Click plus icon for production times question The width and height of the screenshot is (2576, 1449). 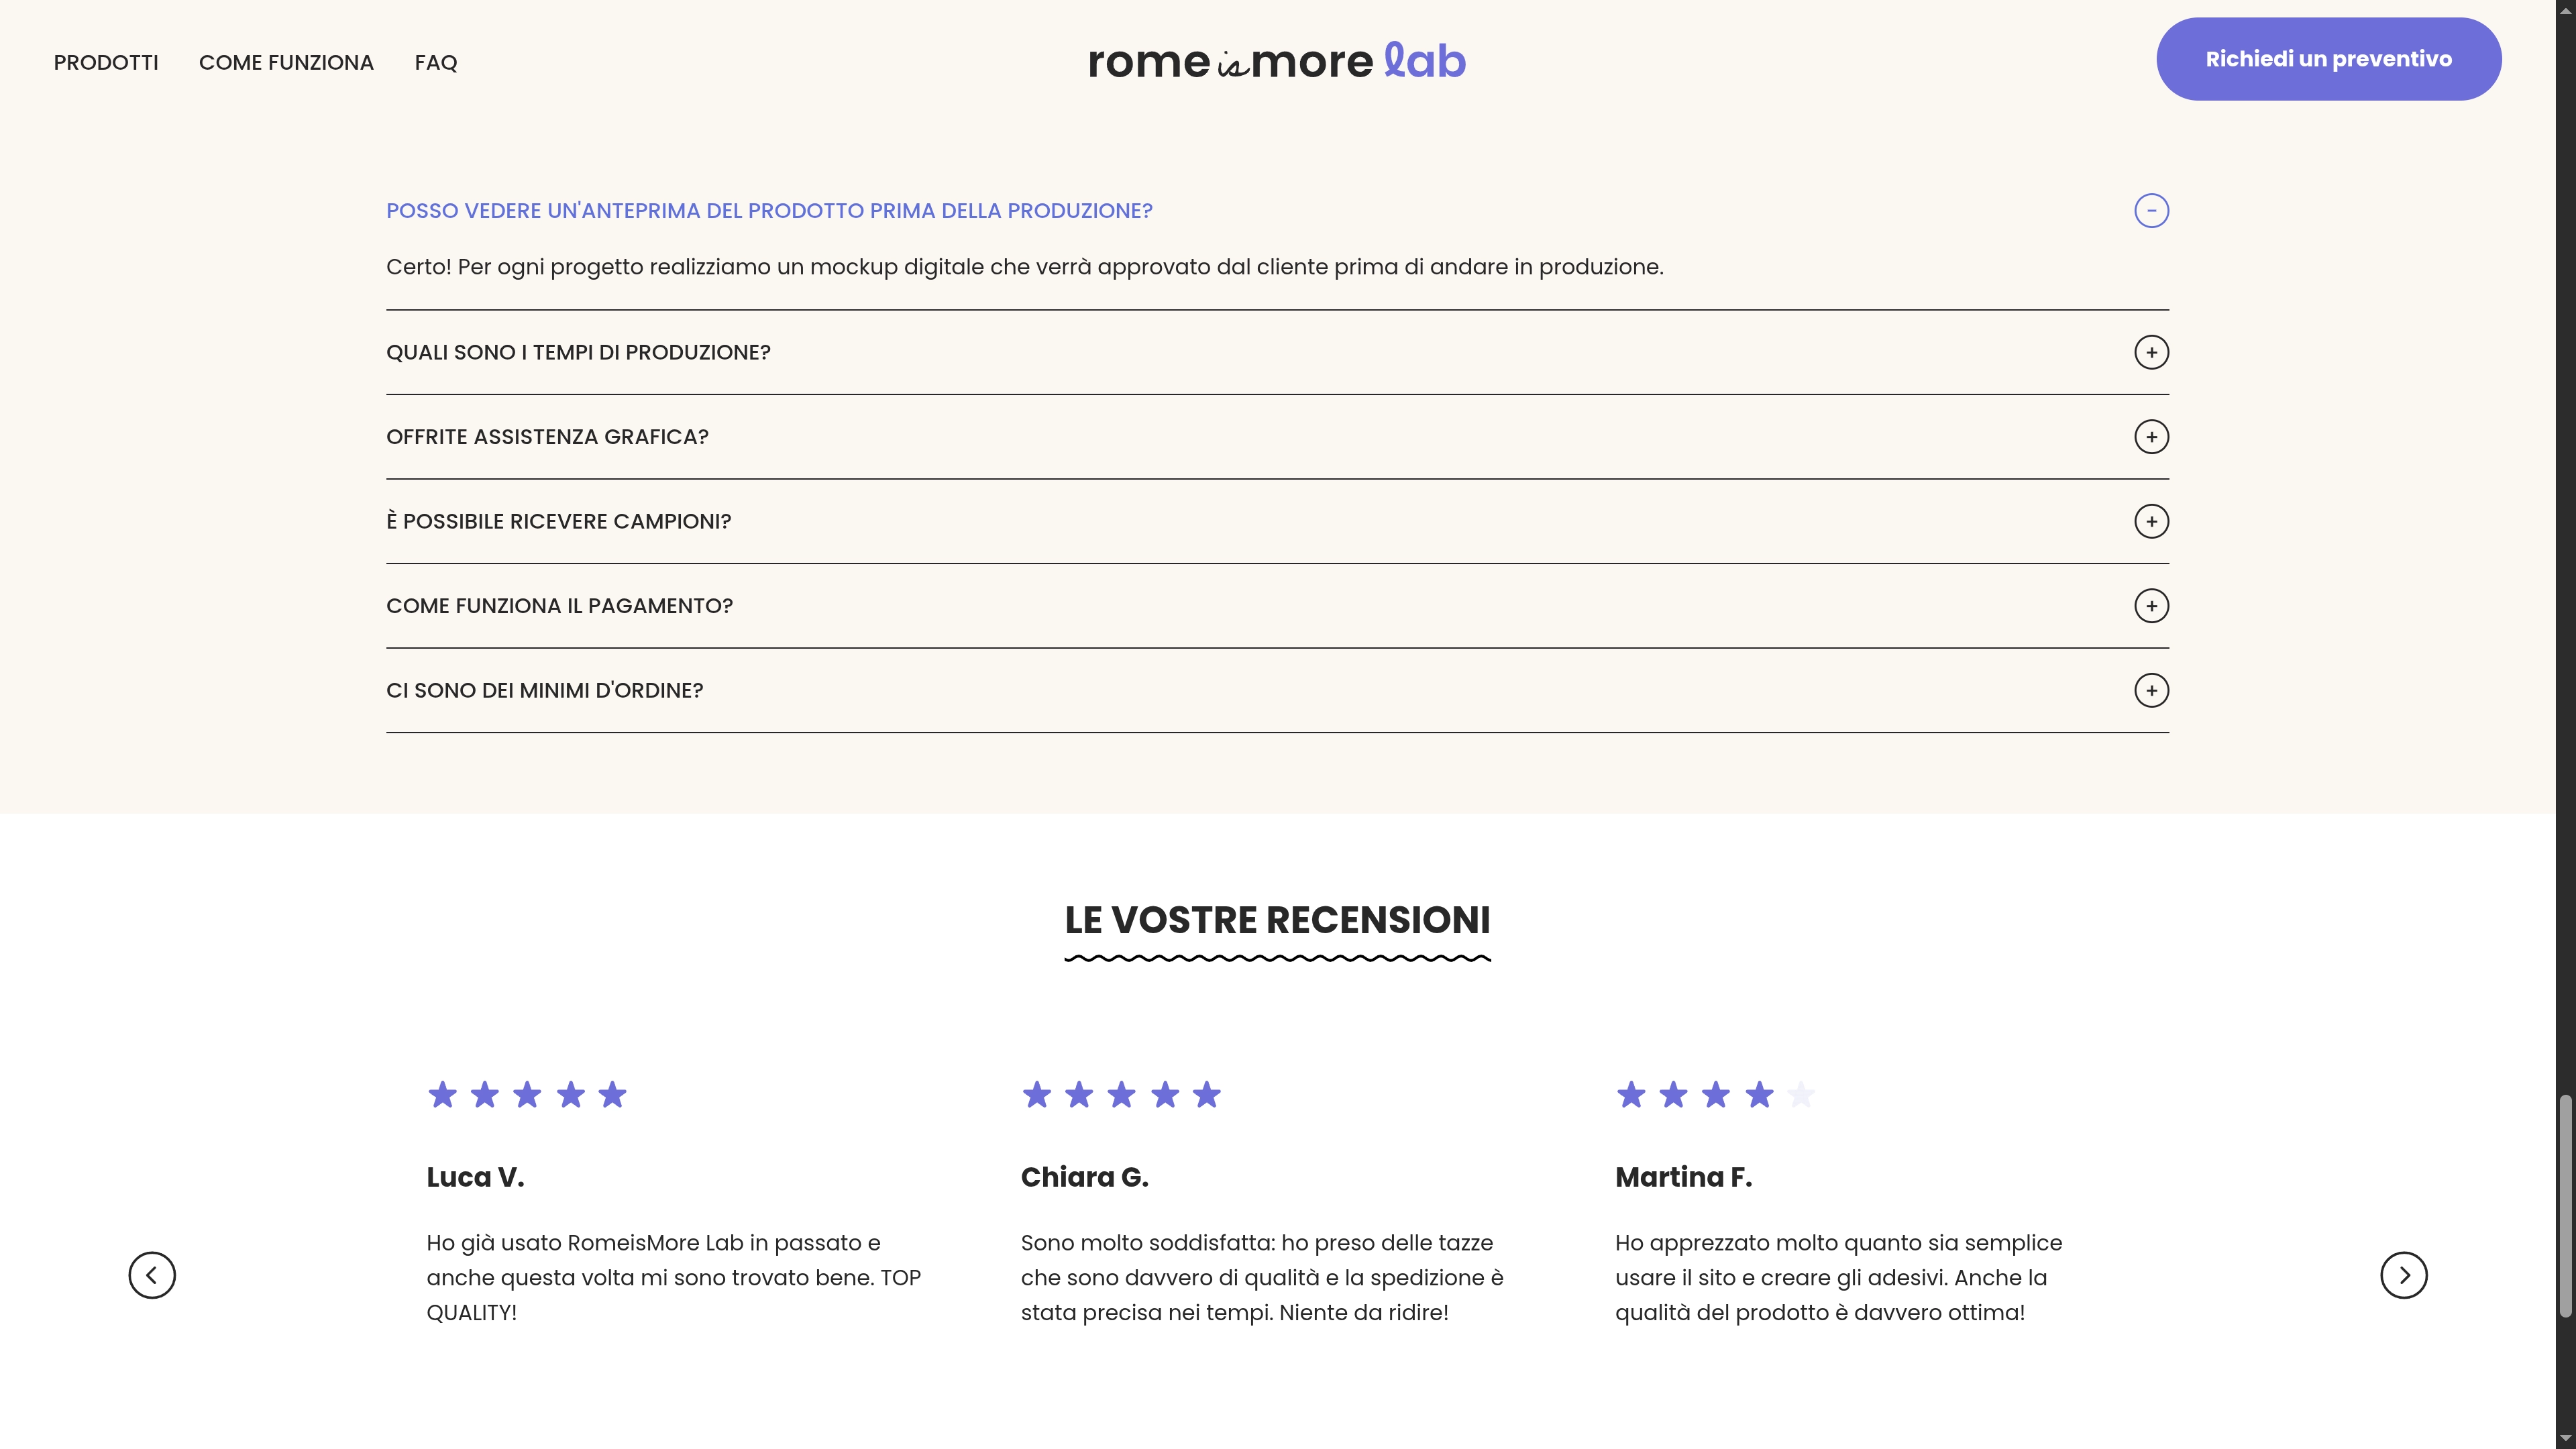[2151, 352]
